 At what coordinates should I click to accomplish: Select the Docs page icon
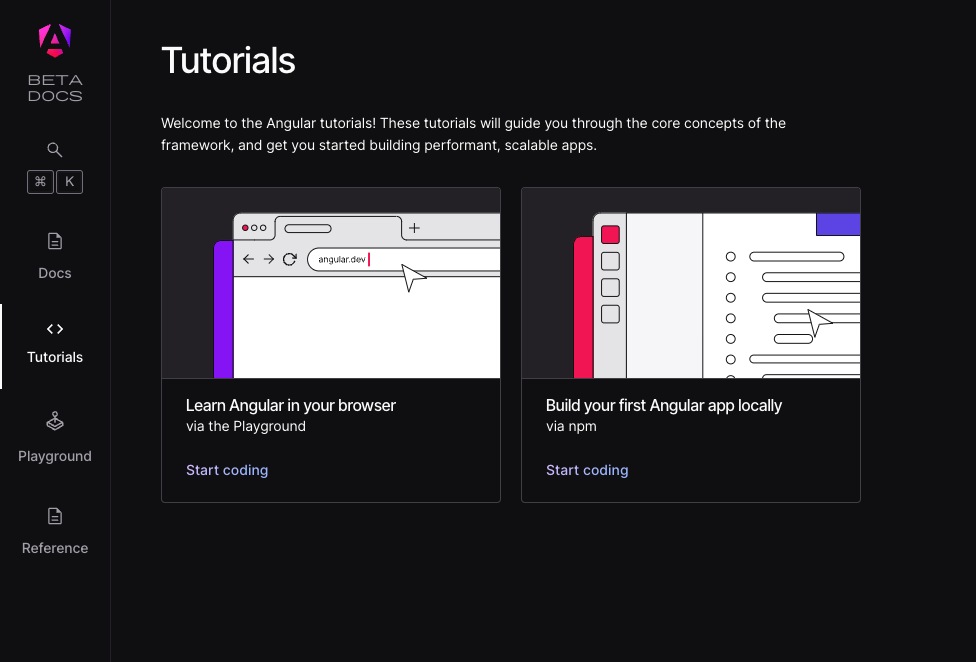[x=54, y=241]
